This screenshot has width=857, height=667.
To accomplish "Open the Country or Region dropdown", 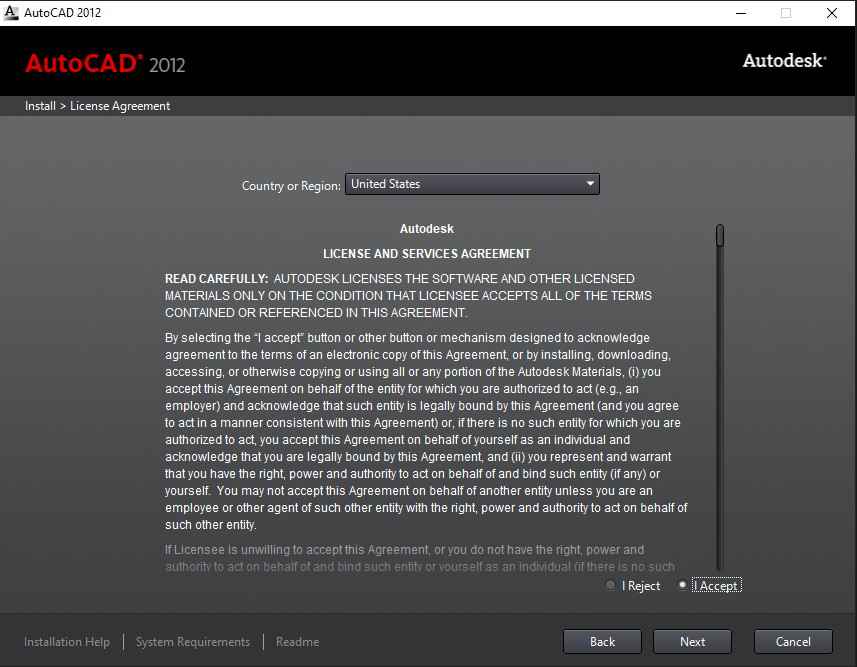I will tap(471, 184).
